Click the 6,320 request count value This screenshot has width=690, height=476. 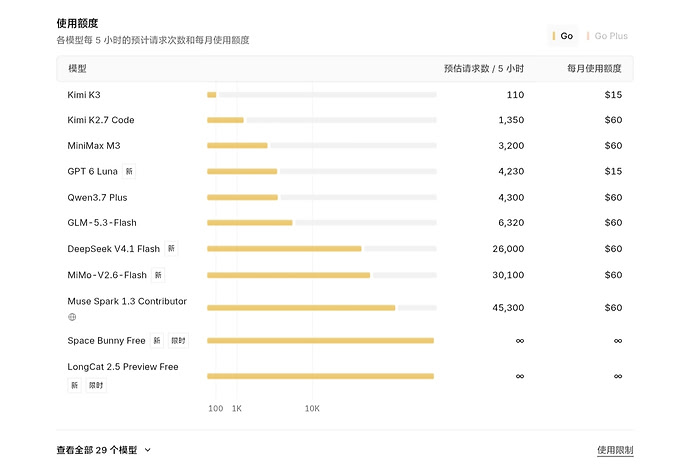click(511, 223)
